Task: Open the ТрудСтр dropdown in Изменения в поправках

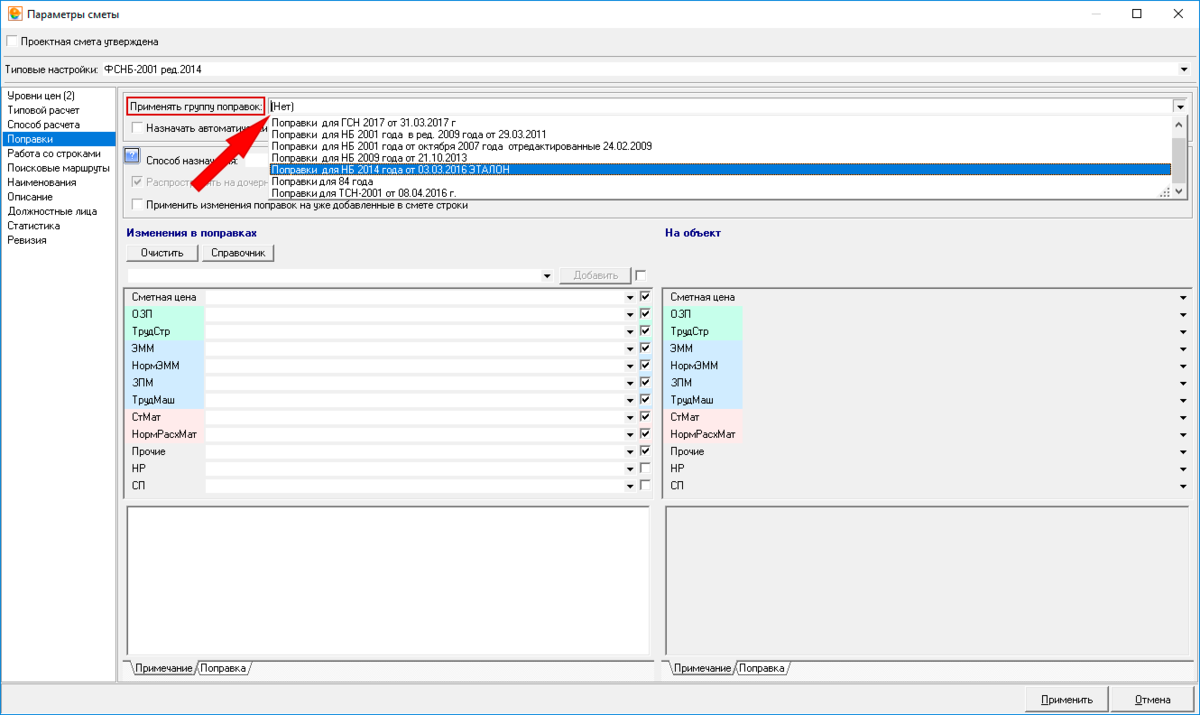Action: pos(630,332)
